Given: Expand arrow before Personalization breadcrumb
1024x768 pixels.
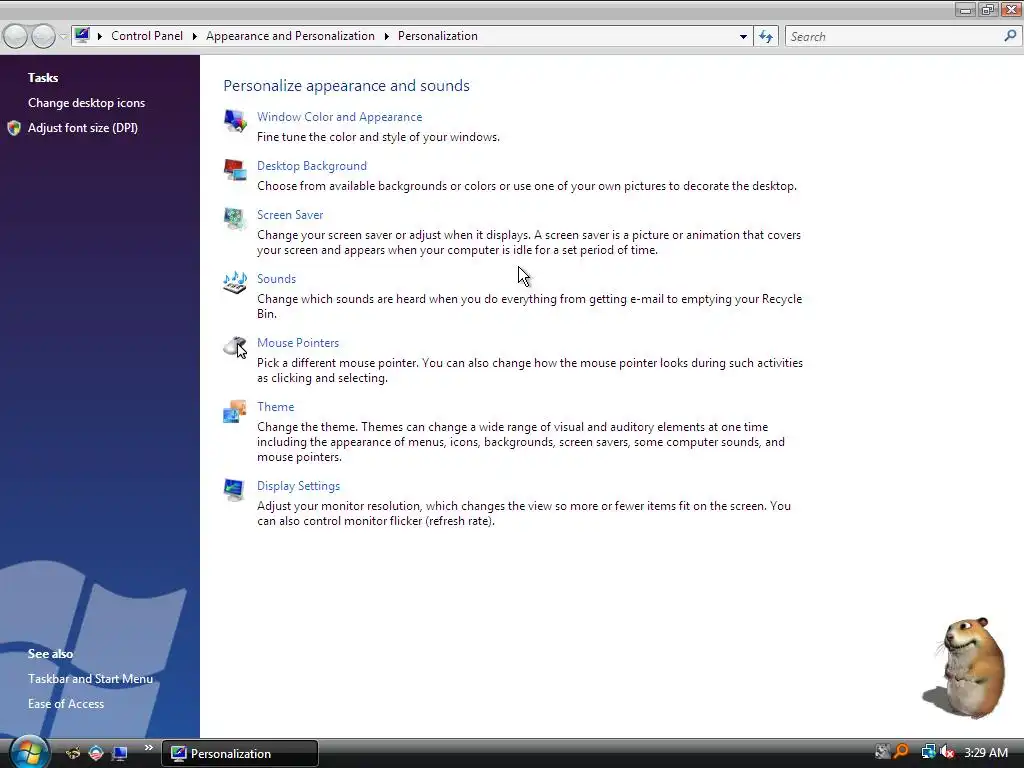Looking at the screenshot, I should coord(387,36).
